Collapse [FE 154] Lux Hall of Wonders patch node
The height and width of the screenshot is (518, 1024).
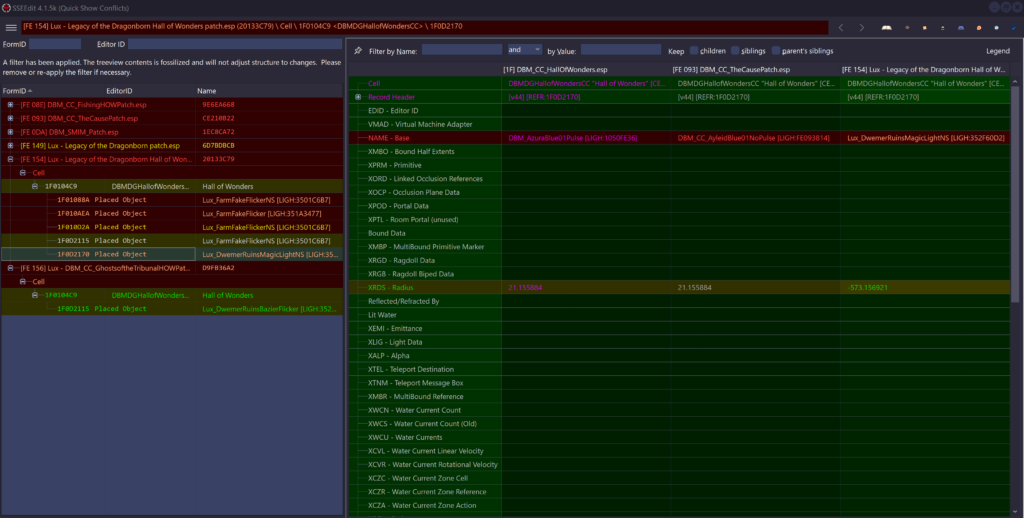(x=10, y=159)
